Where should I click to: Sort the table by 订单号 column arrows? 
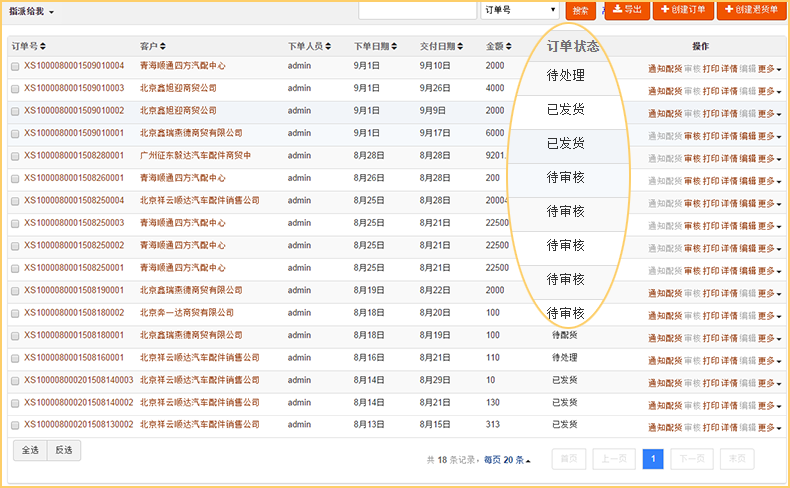point(42,47)
